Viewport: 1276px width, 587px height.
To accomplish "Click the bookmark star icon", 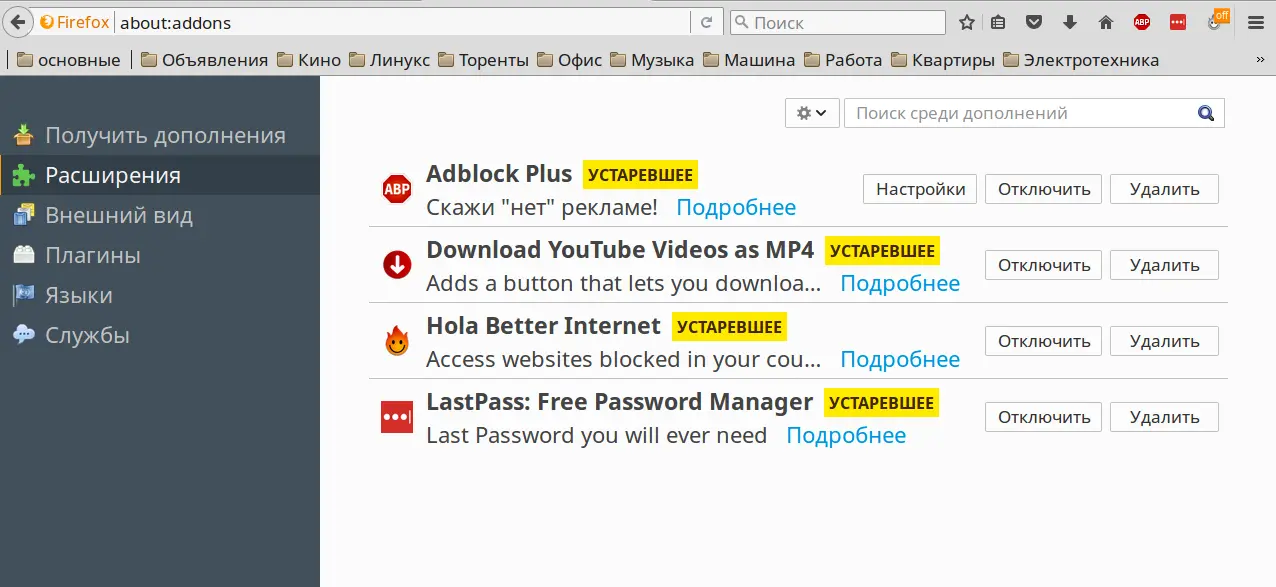I will tap(967, 22).
